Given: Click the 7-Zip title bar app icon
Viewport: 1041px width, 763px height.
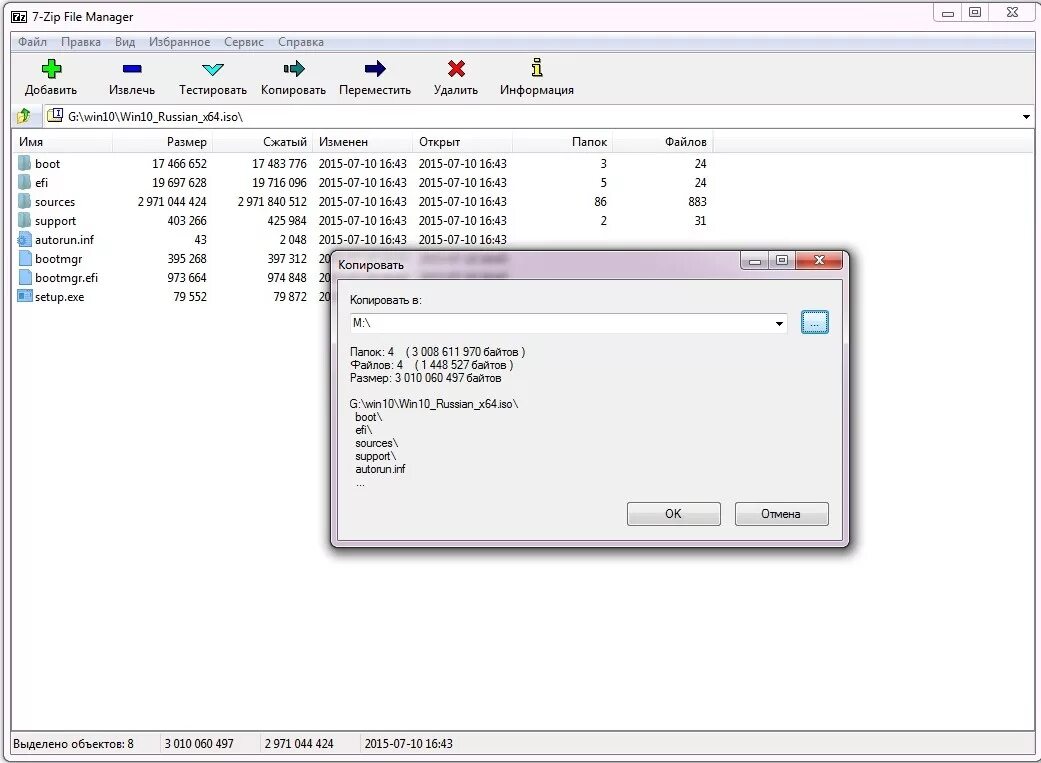Looking at the screenshot, I should [19, 17].
